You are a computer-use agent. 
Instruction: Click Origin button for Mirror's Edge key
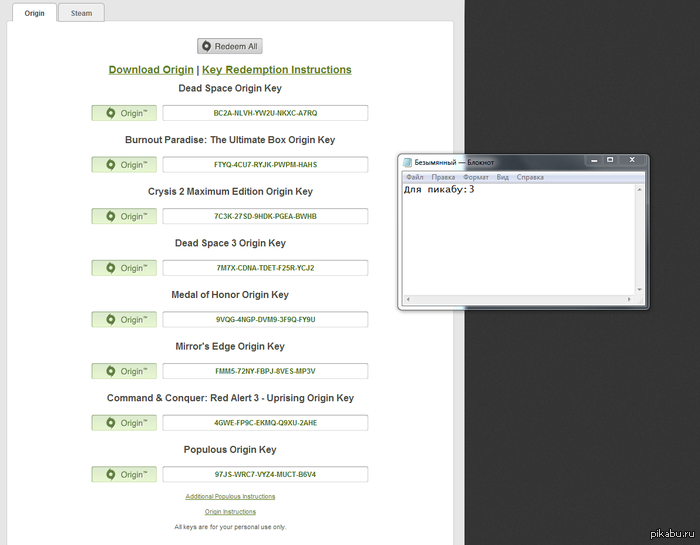tap(124, 371)
